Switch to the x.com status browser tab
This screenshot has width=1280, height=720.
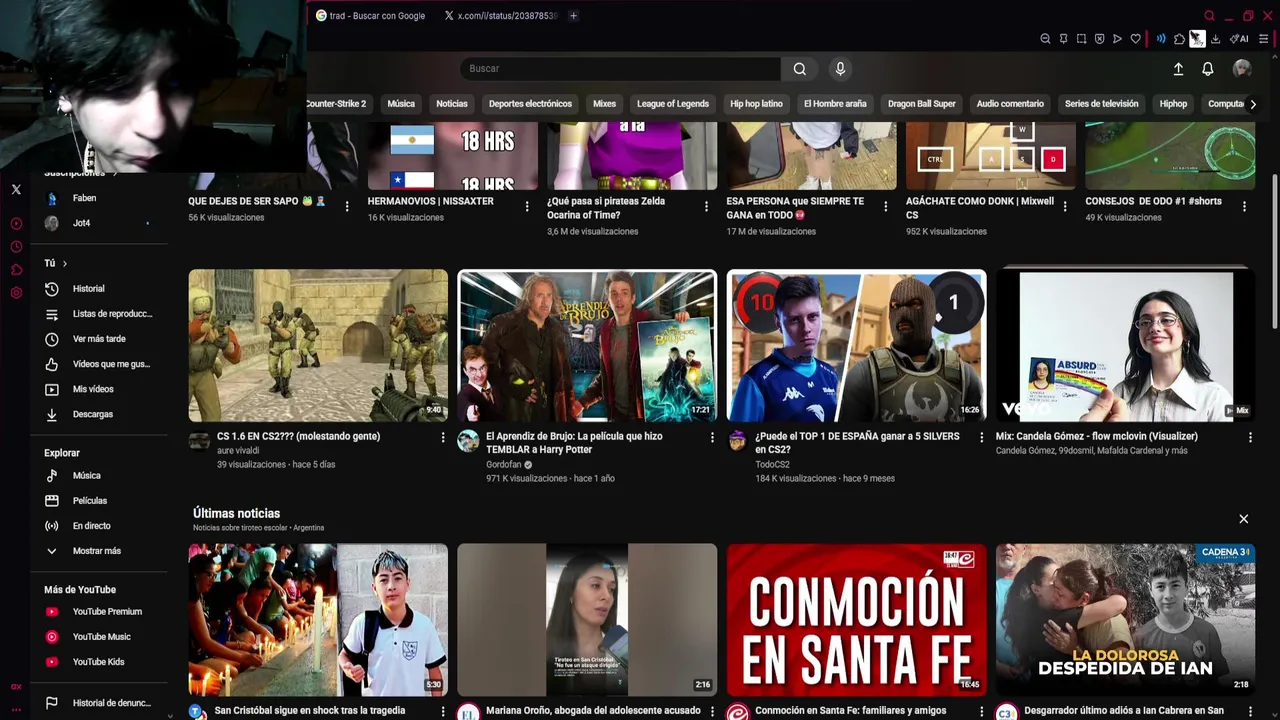(500, 16)
